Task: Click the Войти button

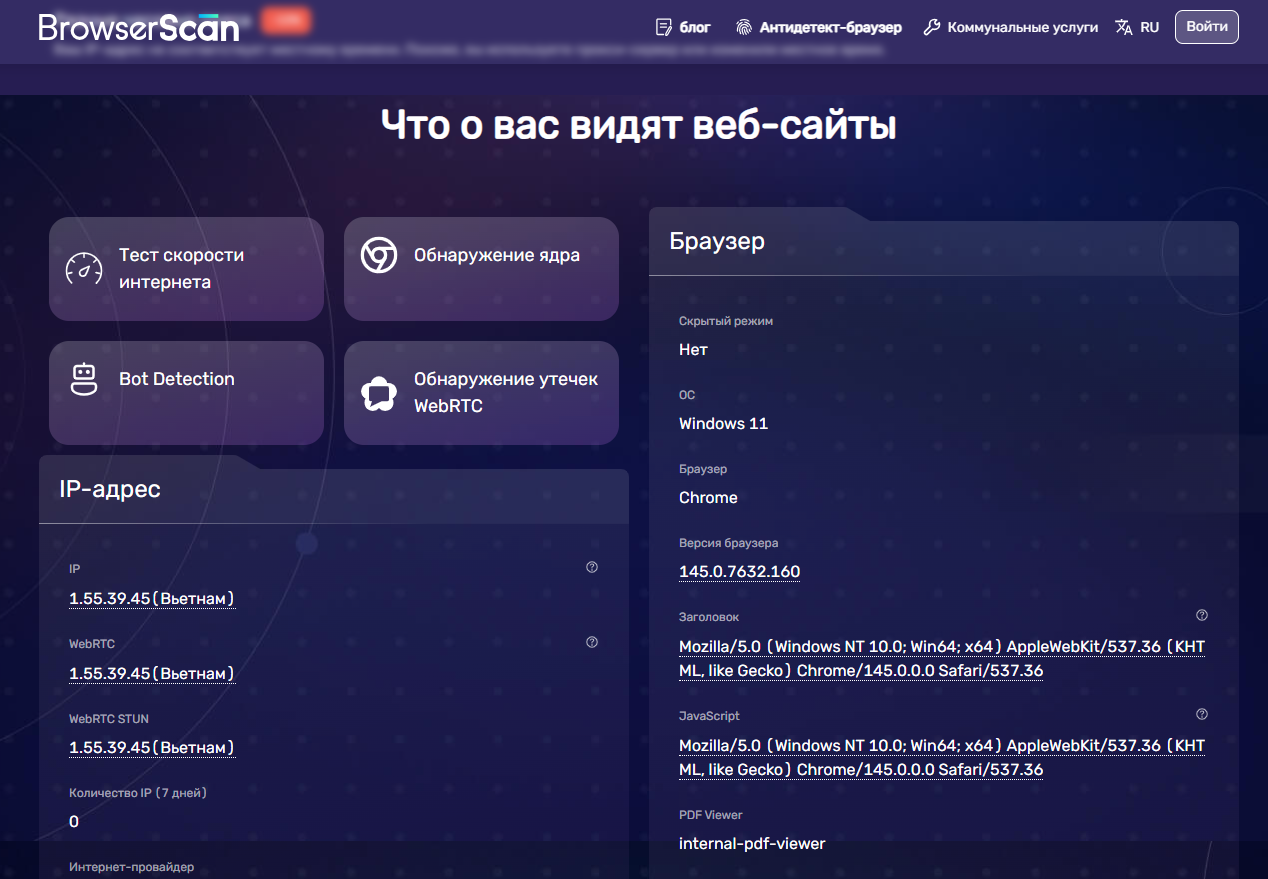Action: 1206,27
